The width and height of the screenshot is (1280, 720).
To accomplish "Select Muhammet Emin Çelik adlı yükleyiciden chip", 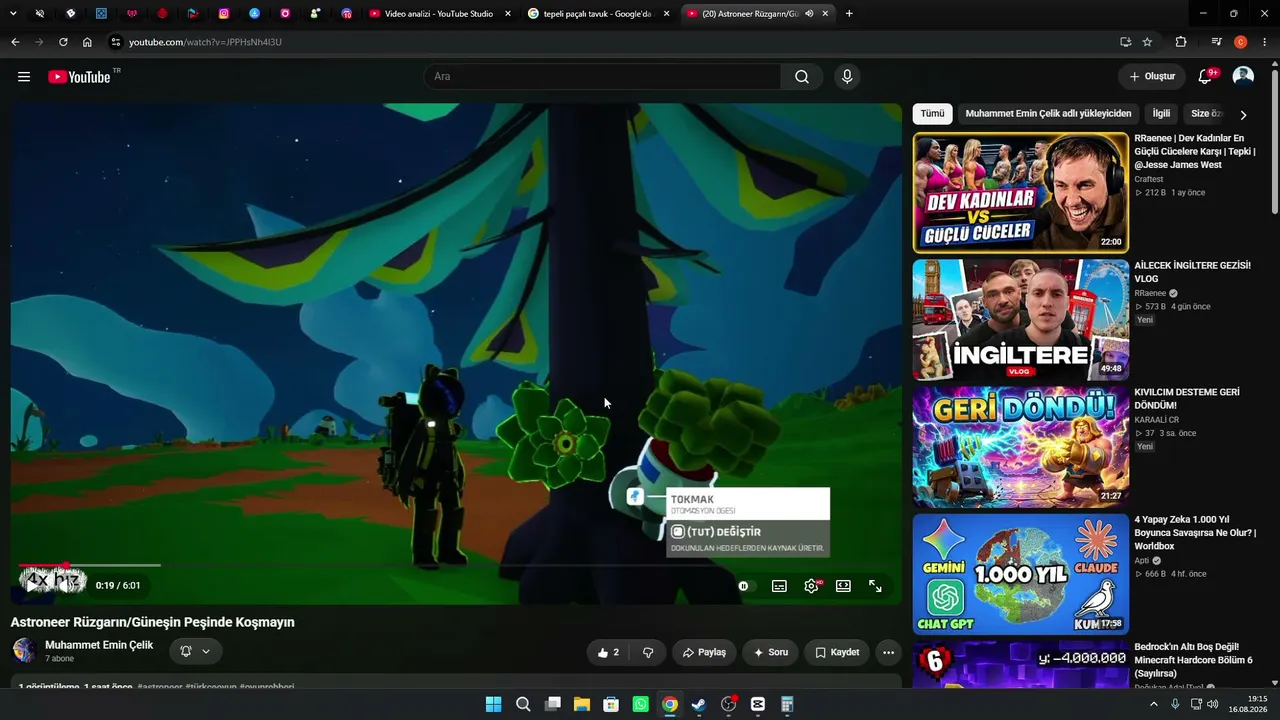I will pos(1048,114).
